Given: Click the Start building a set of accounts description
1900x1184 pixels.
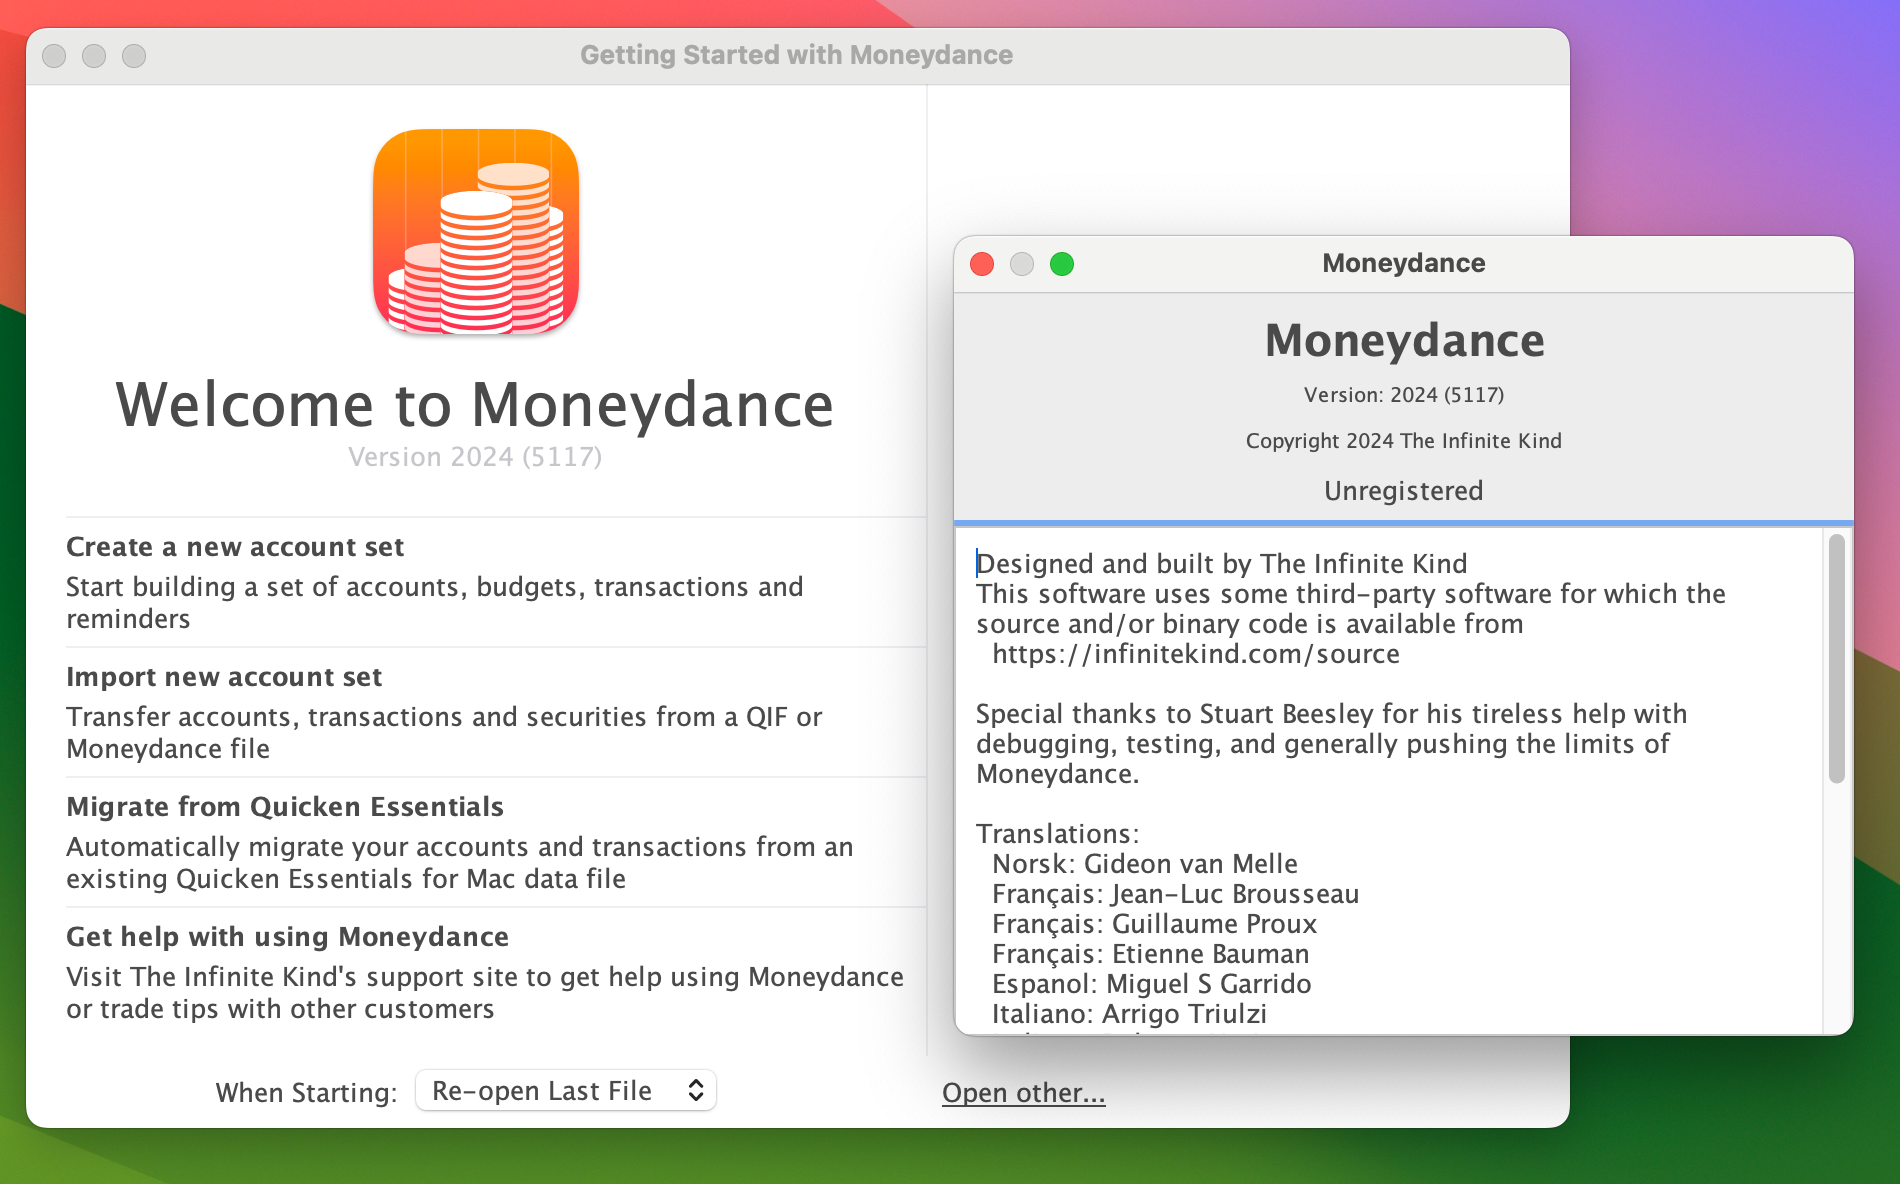Looking at the screenshot, I should tap(435, 603).
